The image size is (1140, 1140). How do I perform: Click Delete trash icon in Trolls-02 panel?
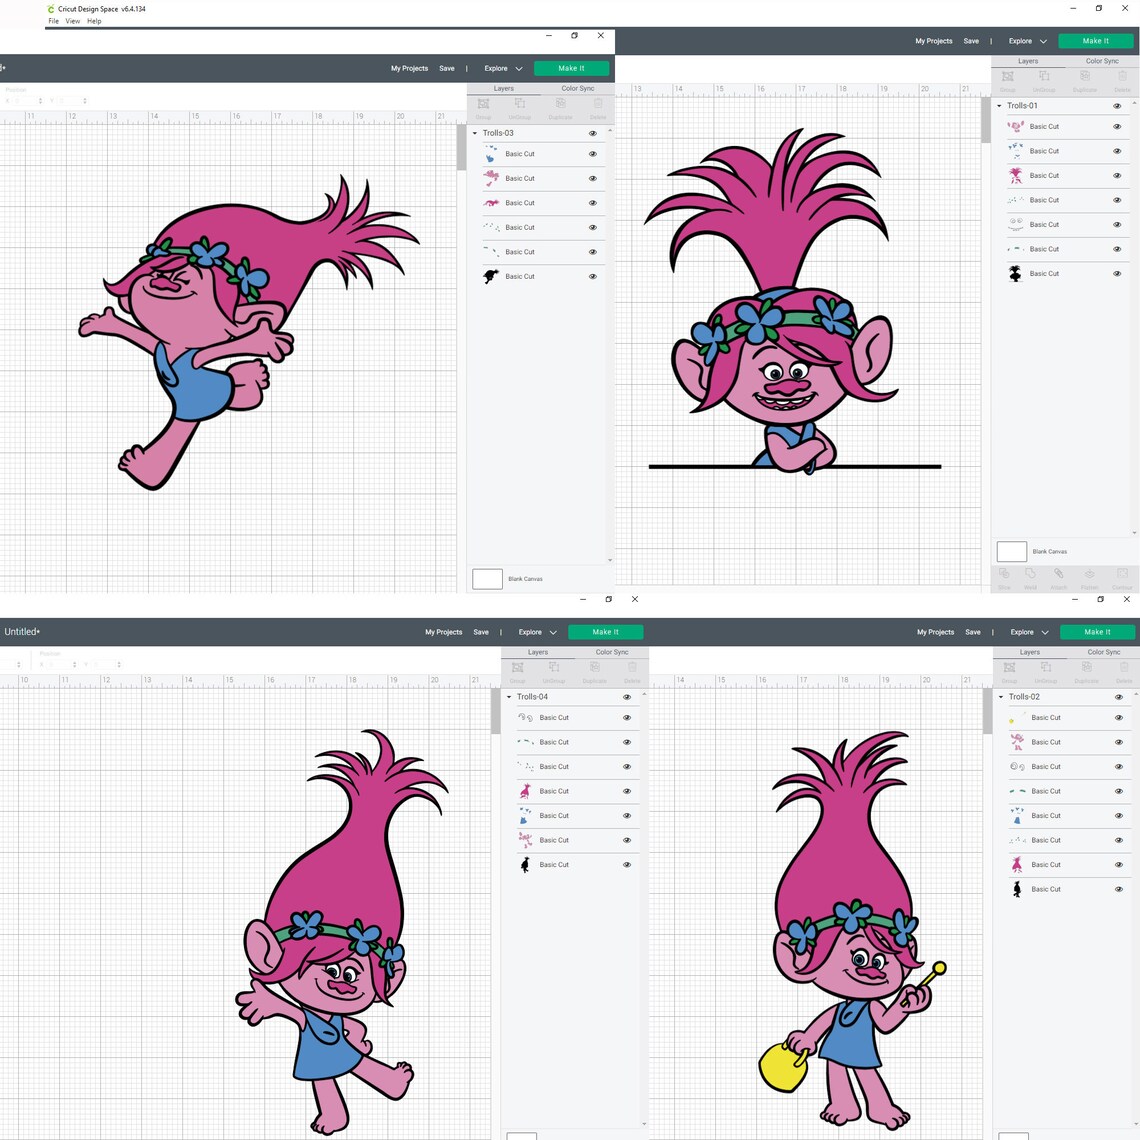pyautogui.click(x=1124, y=668)
